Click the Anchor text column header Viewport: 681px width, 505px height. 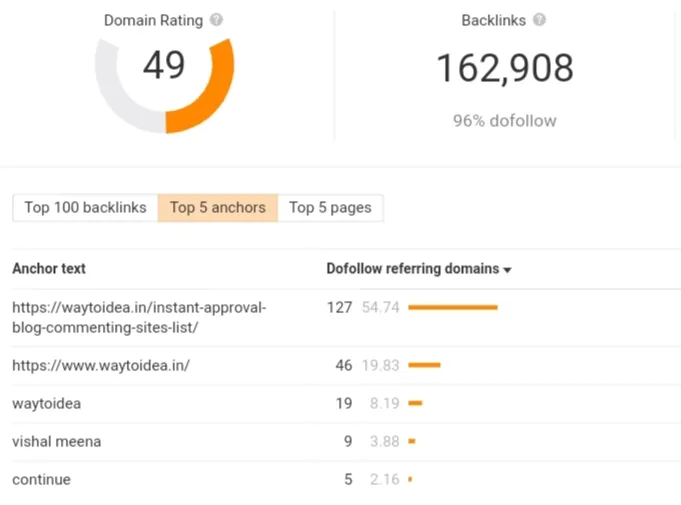[49, 269]
